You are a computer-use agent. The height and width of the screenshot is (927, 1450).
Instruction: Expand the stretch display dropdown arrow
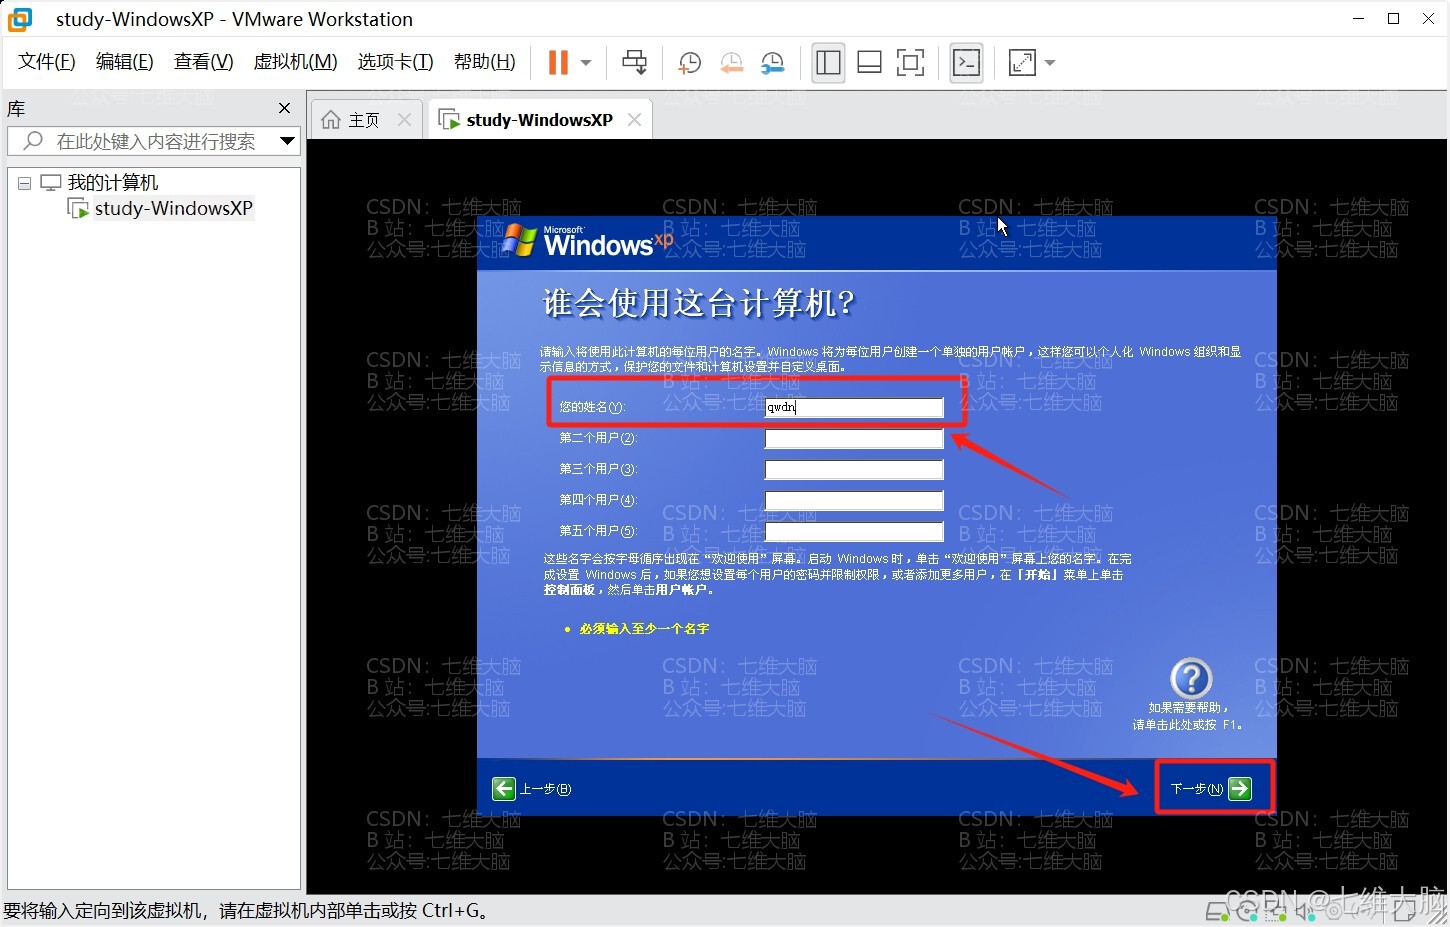(x=1050, y=63)
